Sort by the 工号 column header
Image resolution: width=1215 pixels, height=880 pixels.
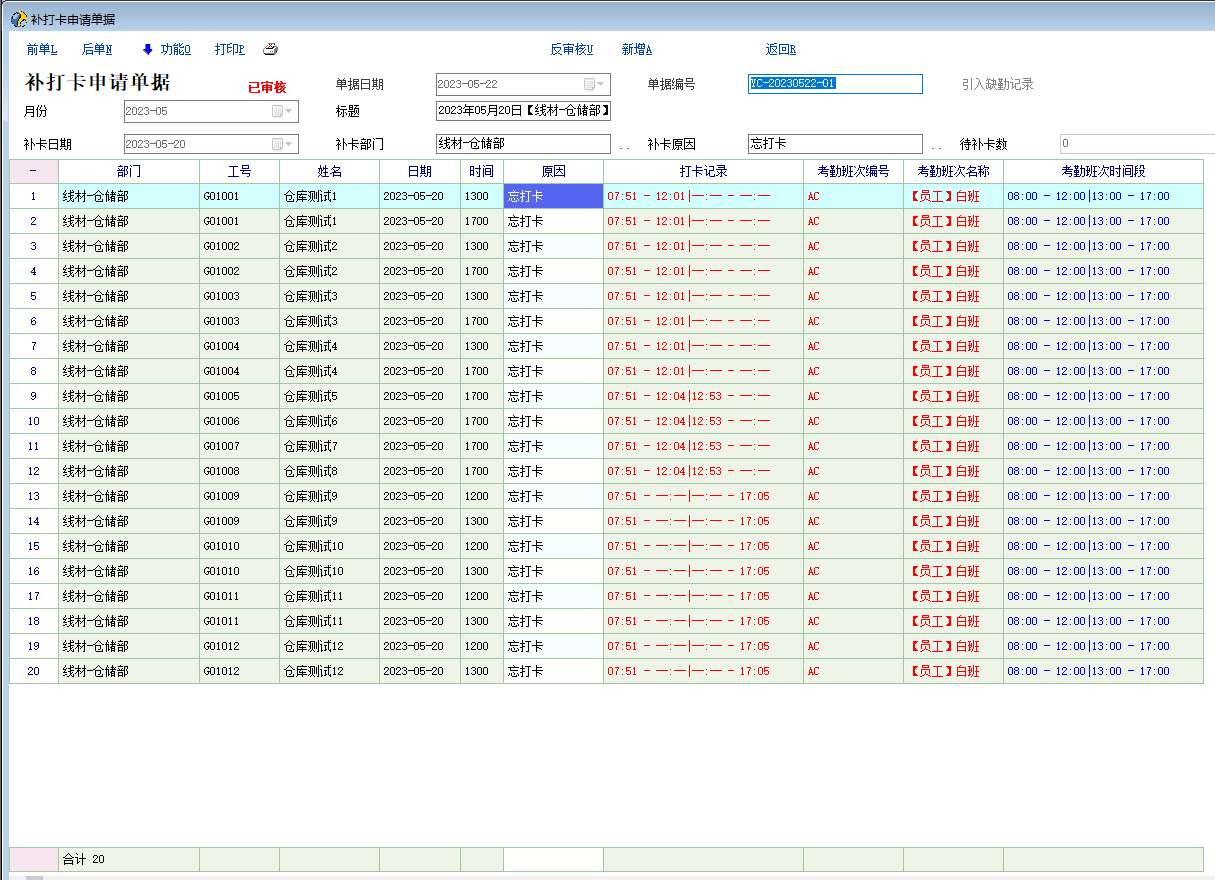click(x=239, y=171)
